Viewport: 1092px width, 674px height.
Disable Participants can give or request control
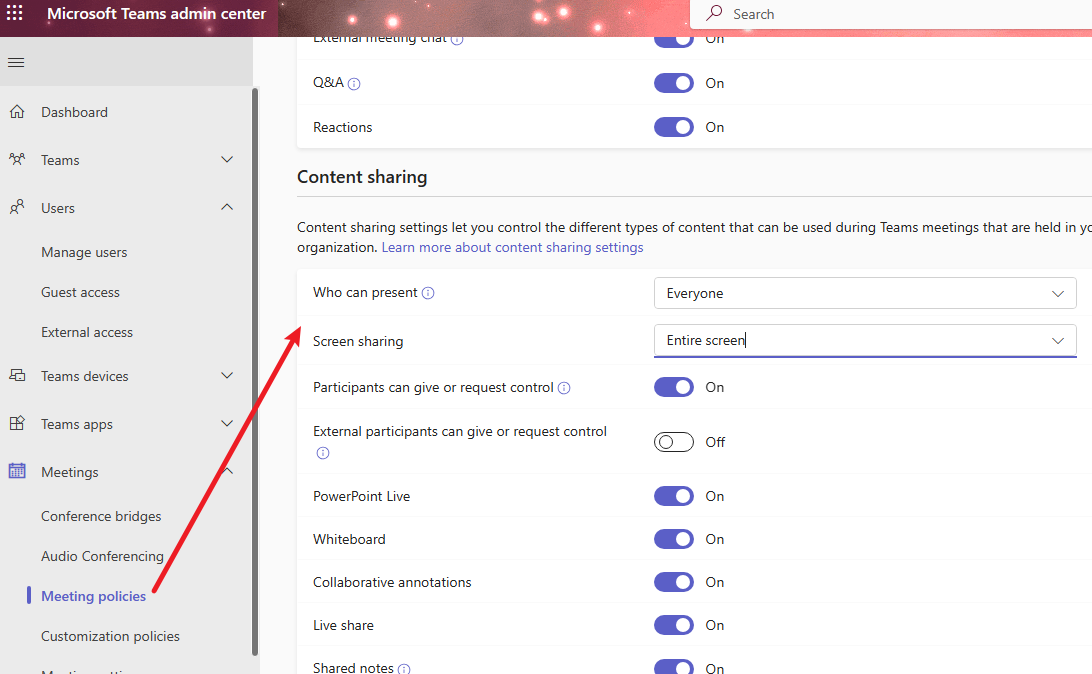pos(673,387)
